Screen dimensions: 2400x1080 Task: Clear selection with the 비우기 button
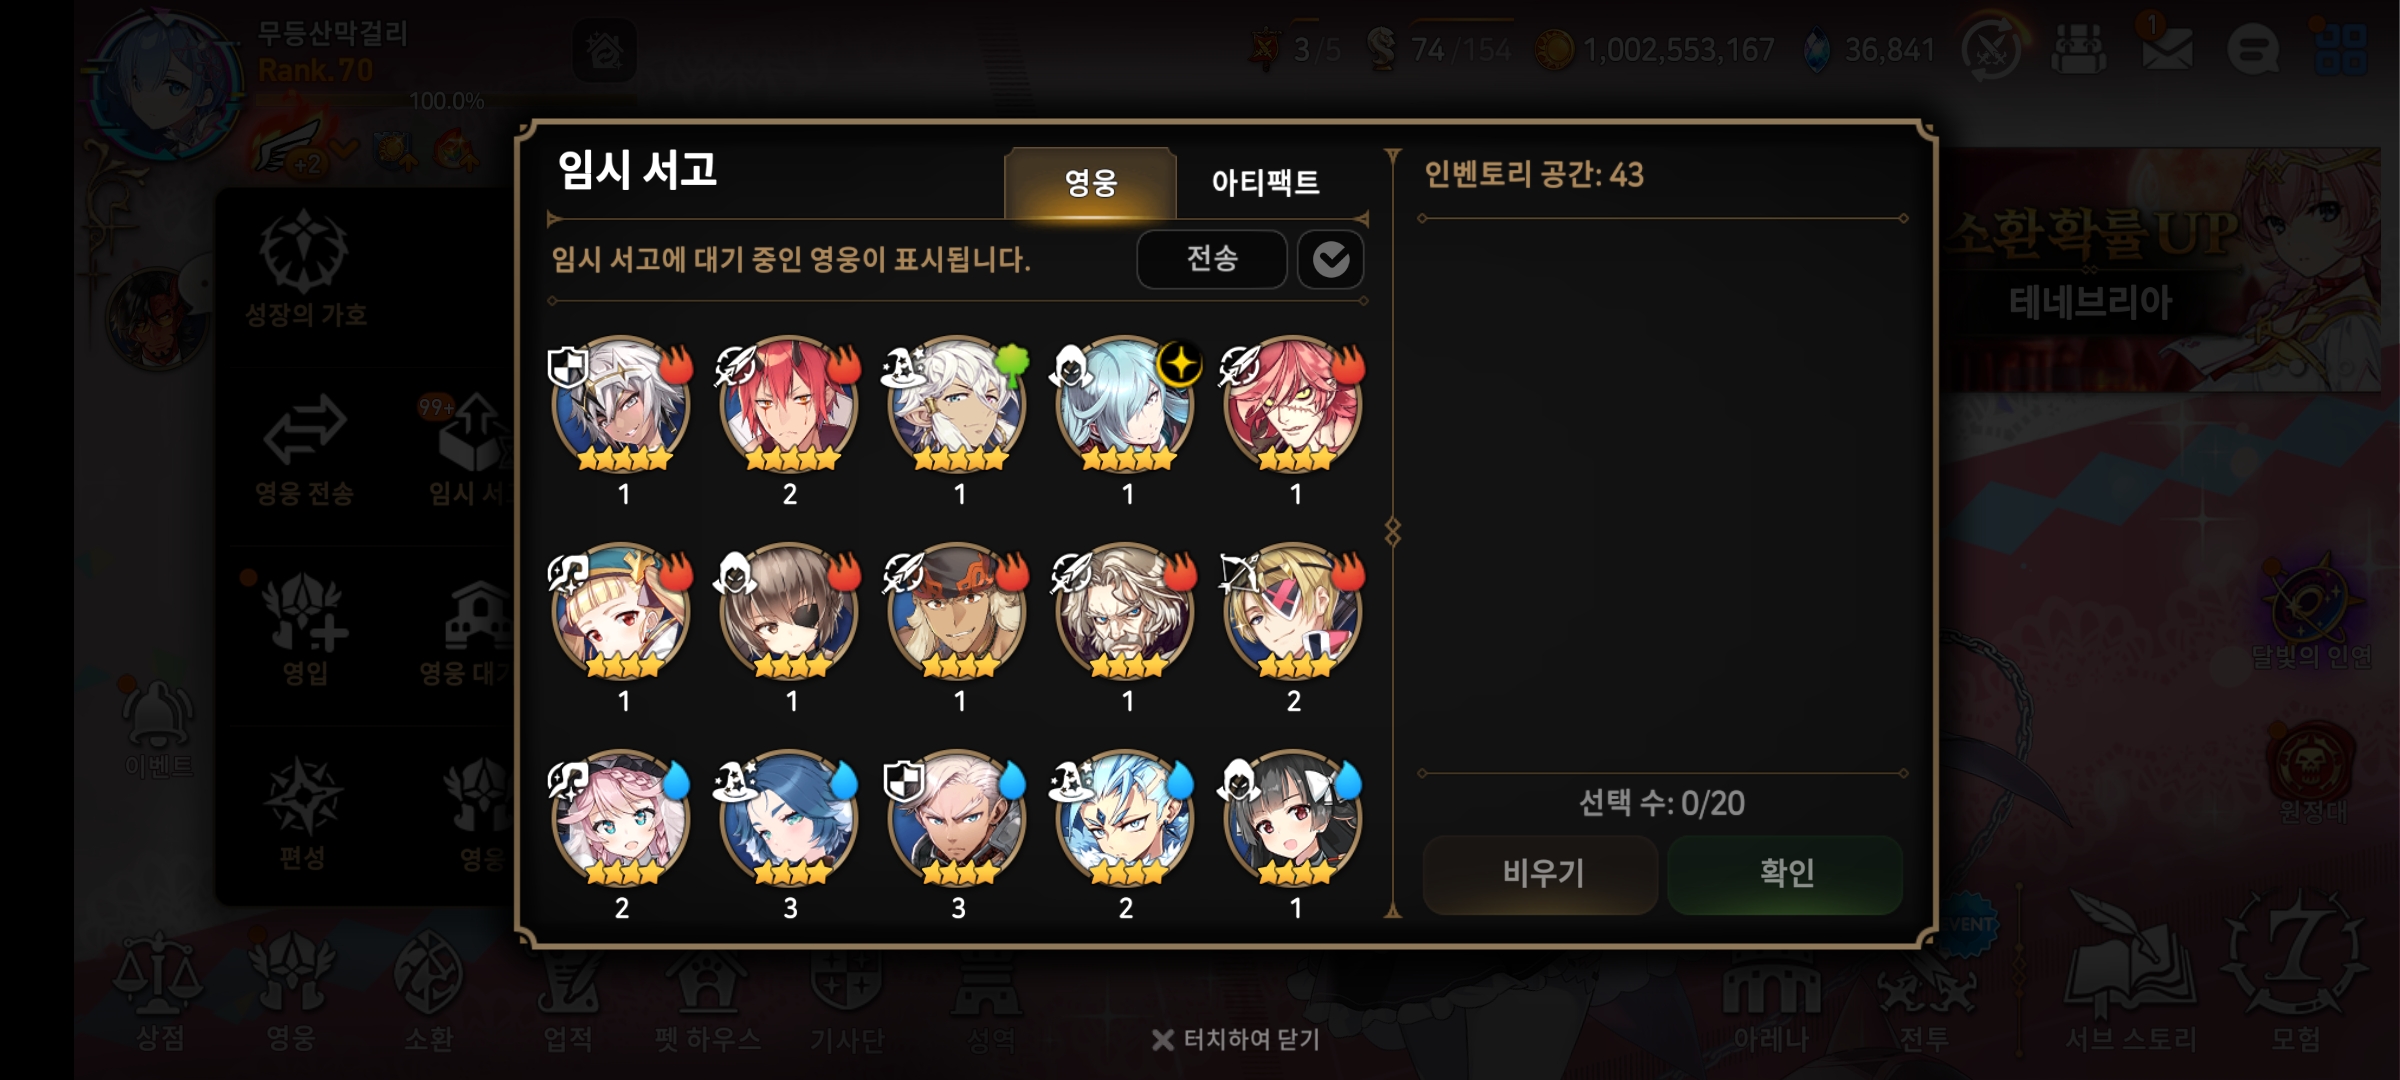click(x=1541, y=874)
